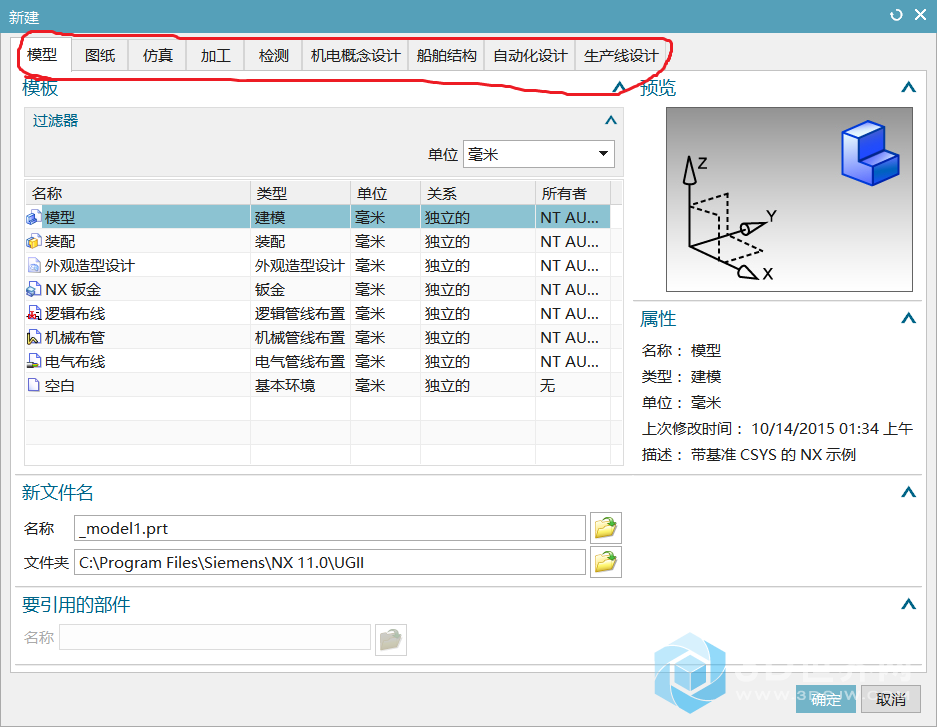Sort by the 单位 column header

click(x=385, y=193)
